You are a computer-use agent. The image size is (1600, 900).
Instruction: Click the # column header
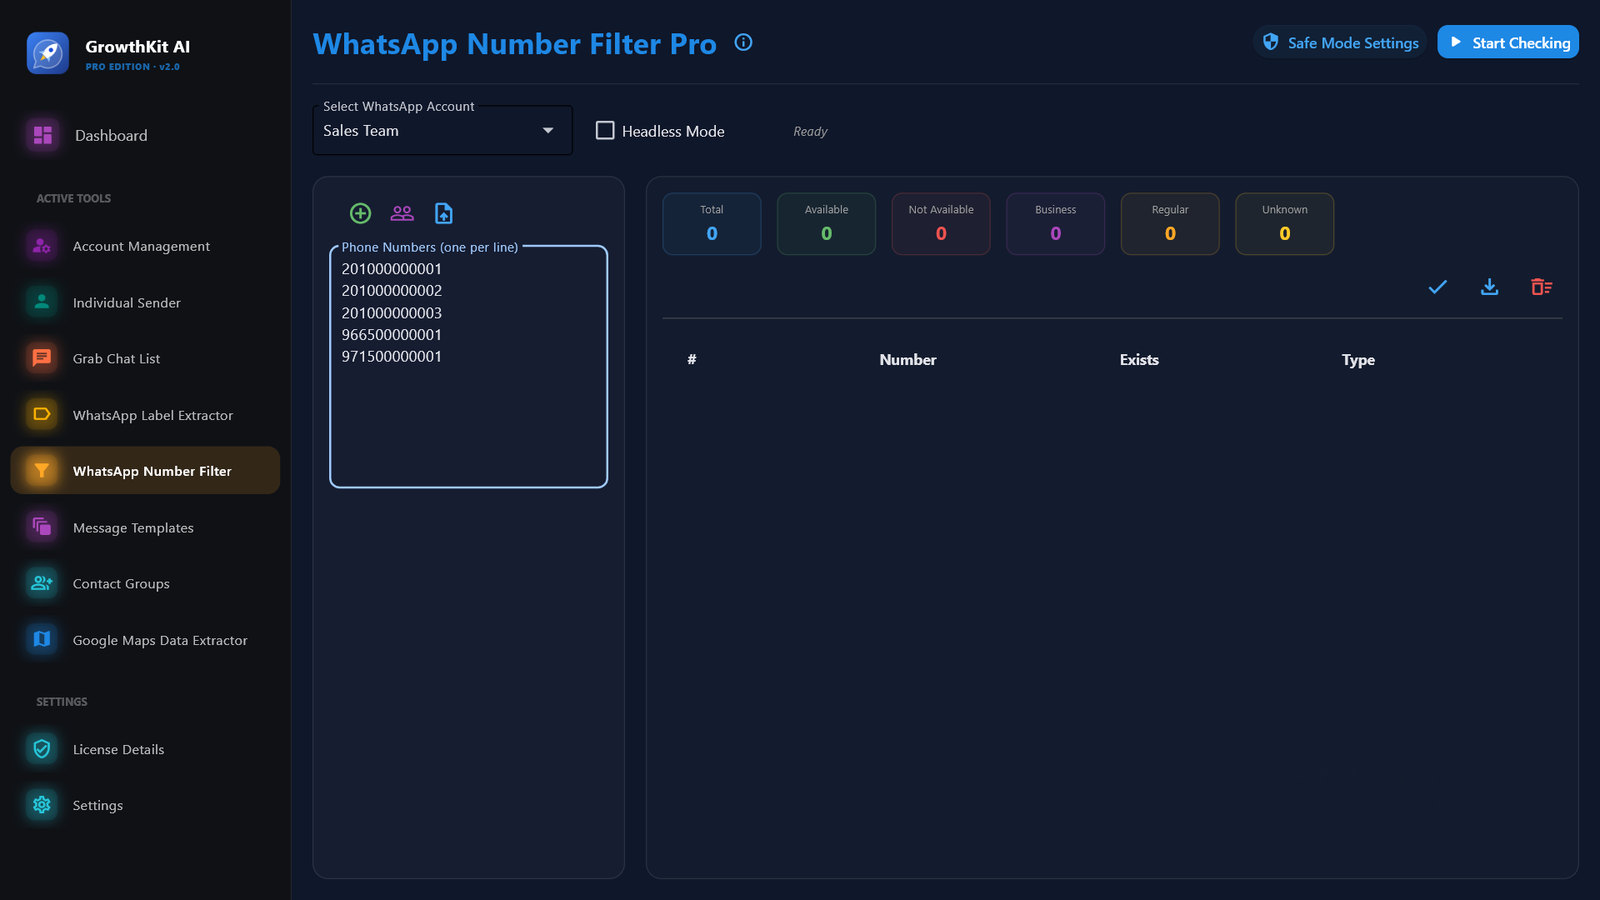point(691,360)
